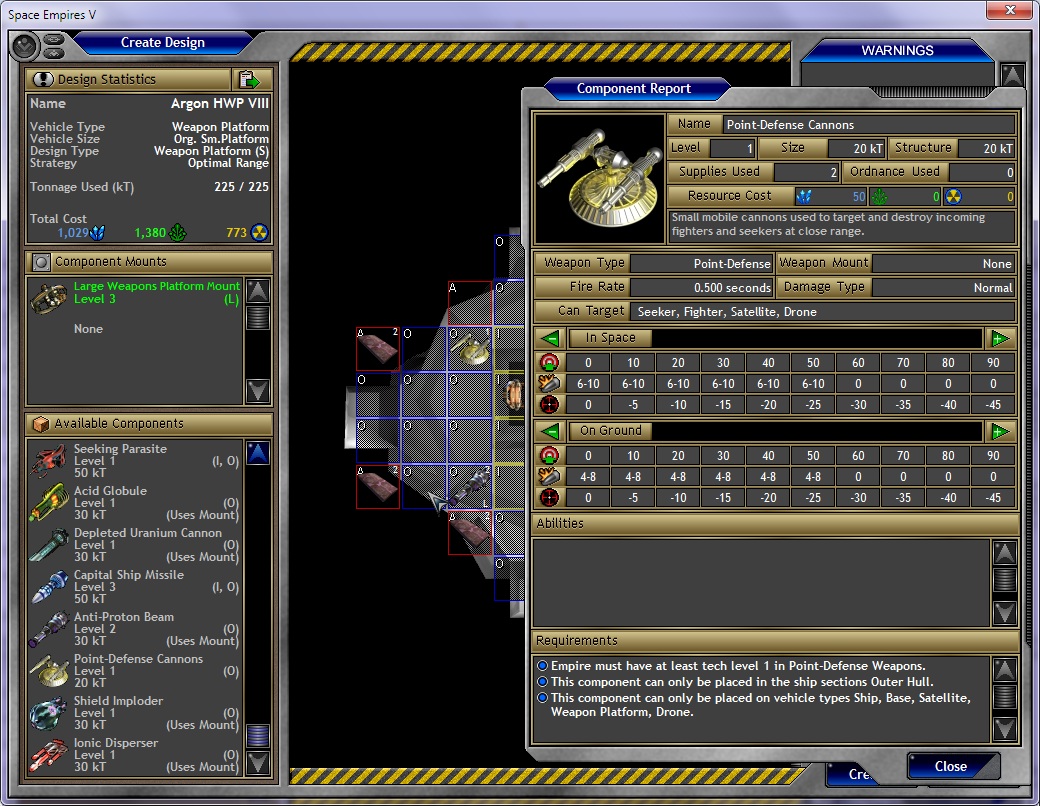This screenshot has height=806, width=1040.
Task: Click the Abilities box up arrow
Action: click(x=1004, y=553)
